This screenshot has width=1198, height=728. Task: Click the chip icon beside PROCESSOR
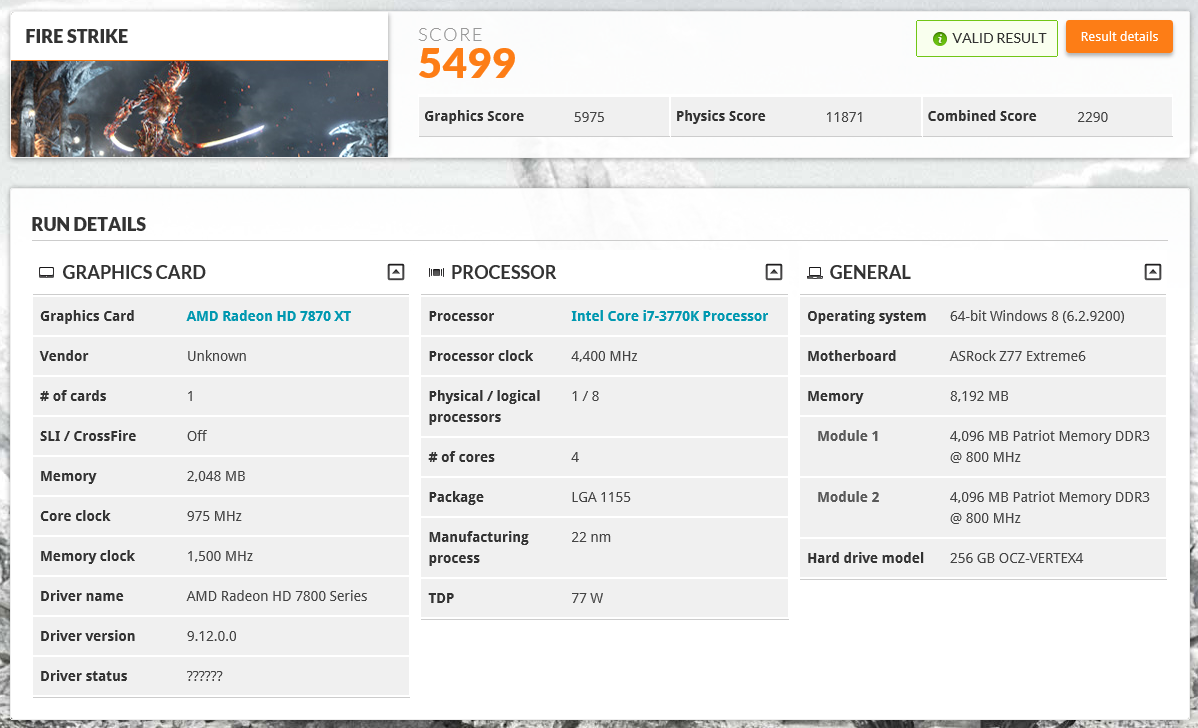pos(436,273)
